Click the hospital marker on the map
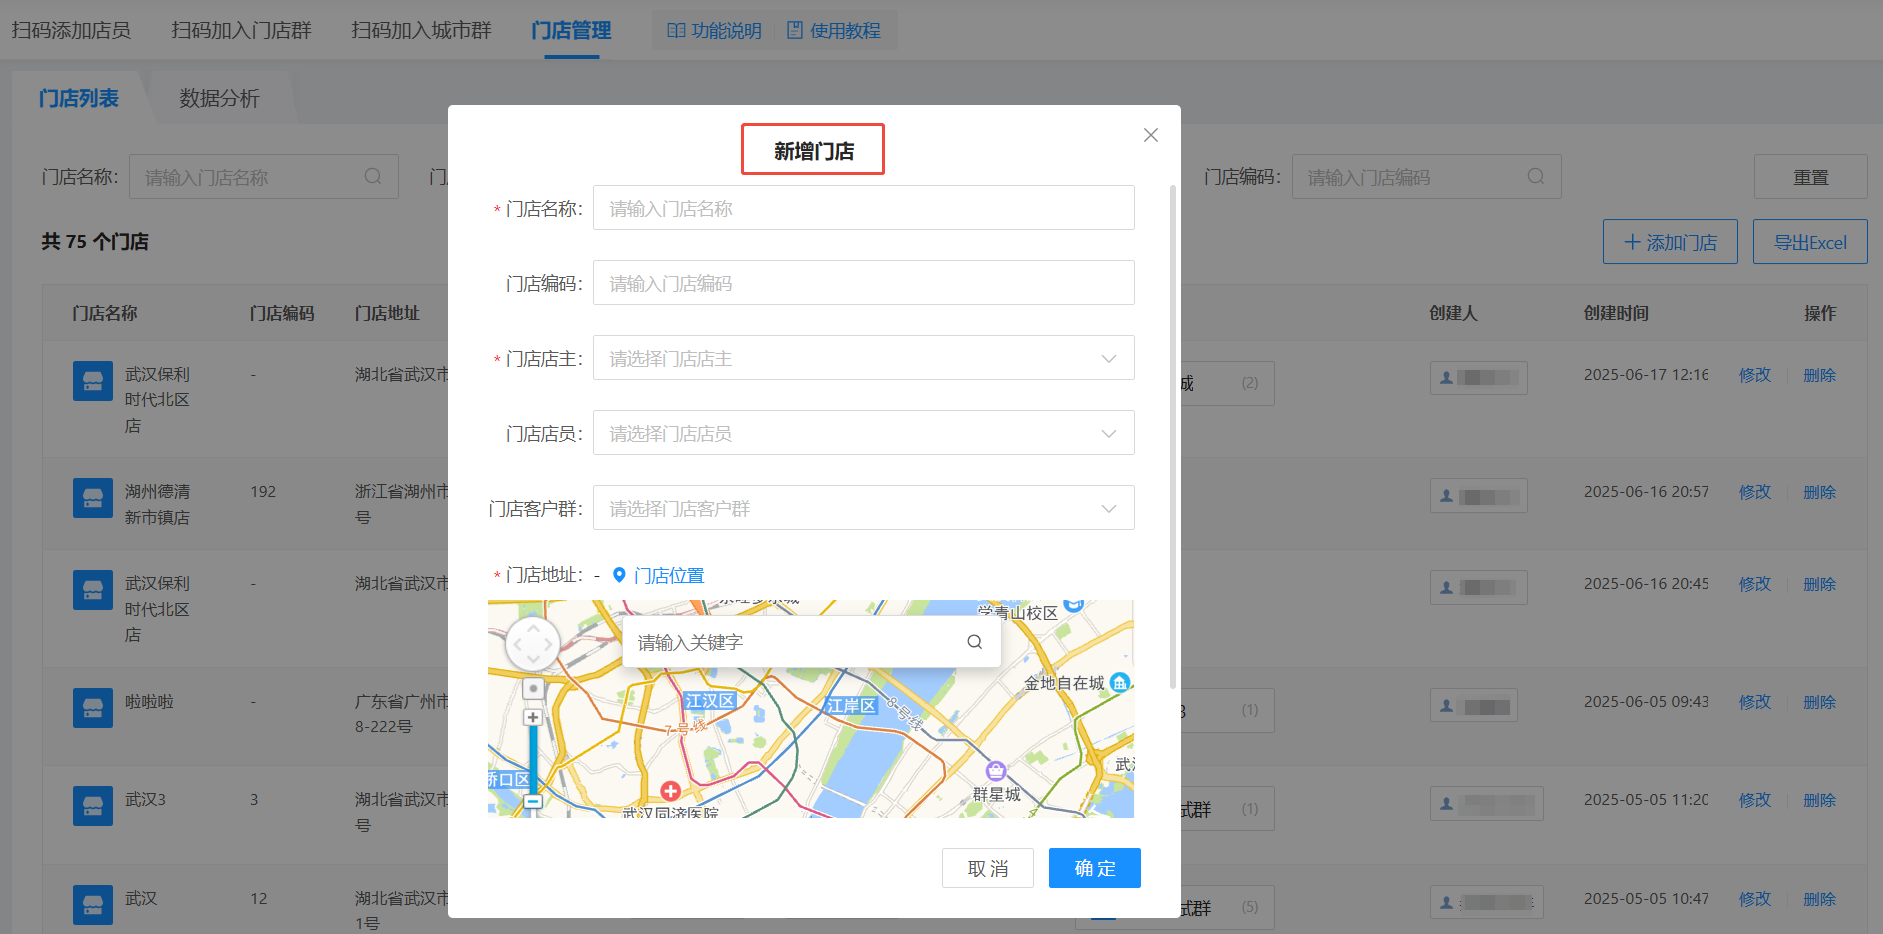Viewport: 1883px width, 934px height. coord(671,791)
